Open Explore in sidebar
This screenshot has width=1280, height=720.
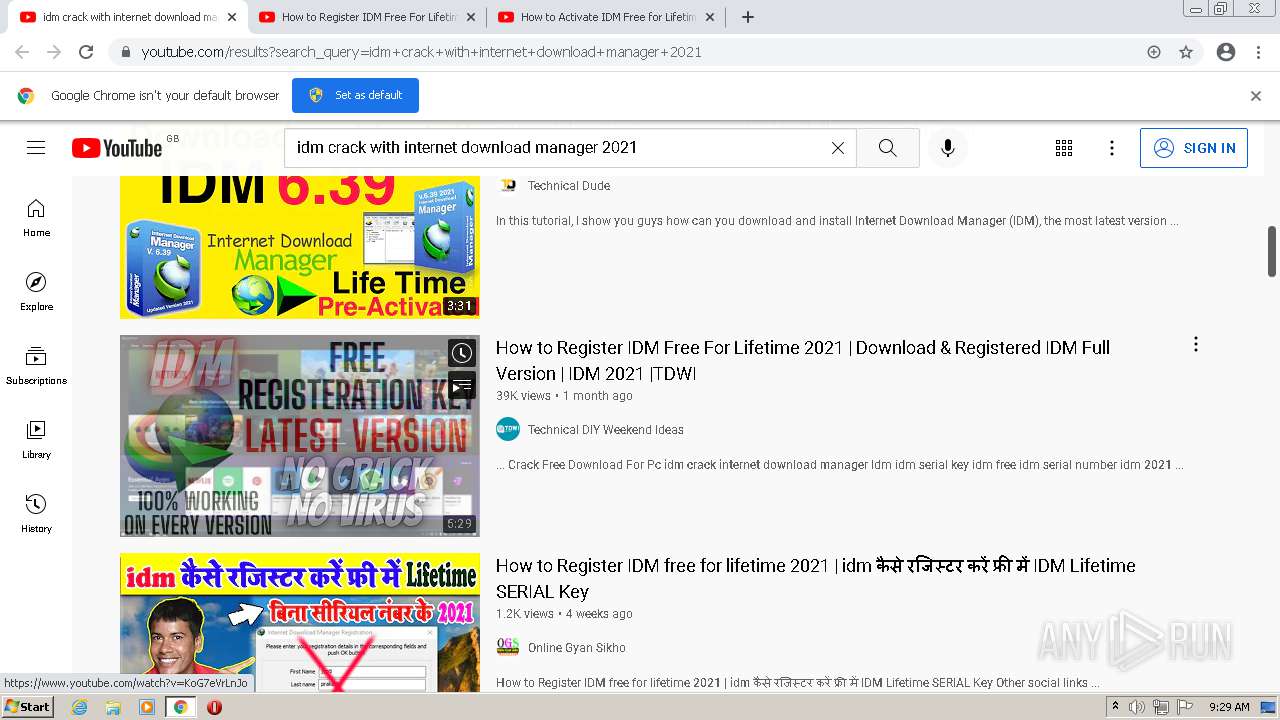tap(36, 291)
